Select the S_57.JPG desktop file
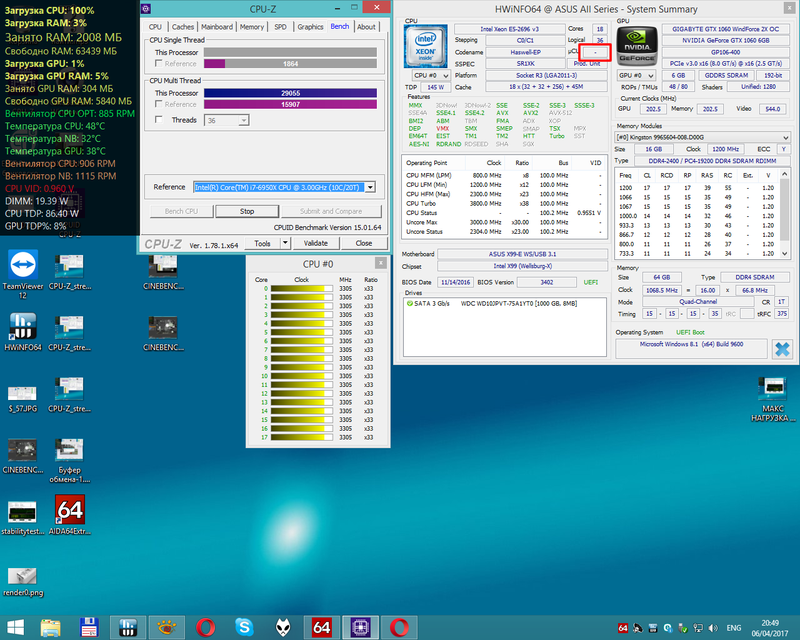 coord(23,399)
